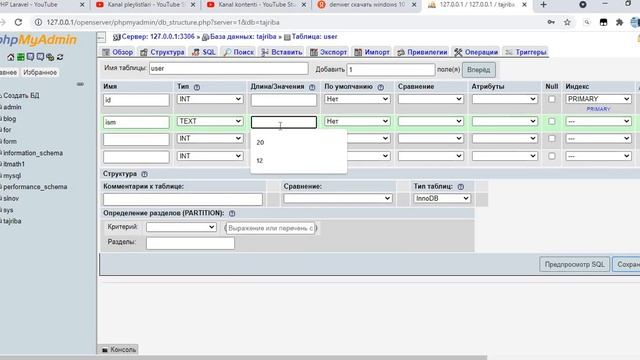The height and width of the screenshot is (360, 640).
Task: Open the index dropdown for ism row
Action: [598, 121]
